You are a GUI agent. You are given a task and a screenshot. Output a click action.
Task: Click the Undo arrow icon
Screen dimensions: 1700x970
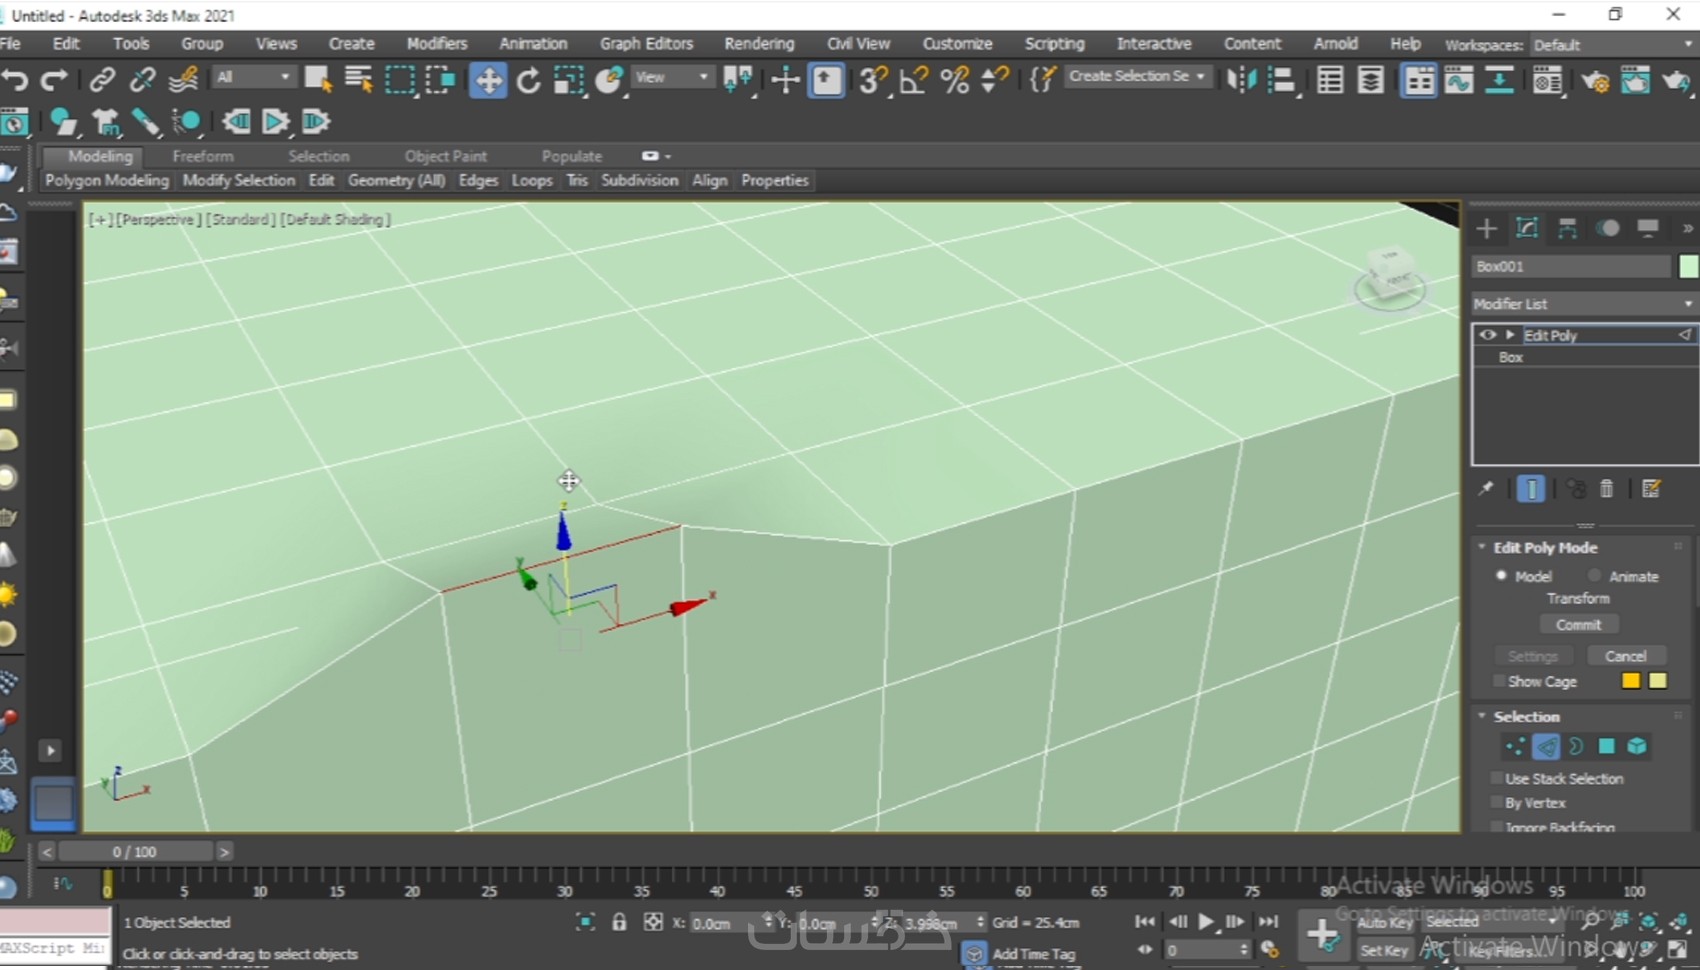[x=15, y=80]
